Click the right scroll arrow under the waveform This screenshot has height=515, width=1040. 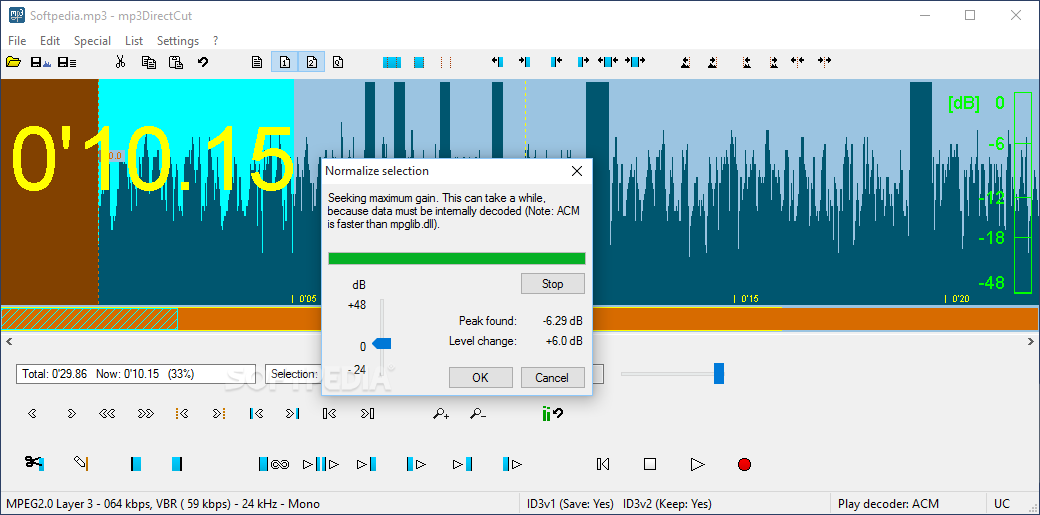[x=1031, y=341]
